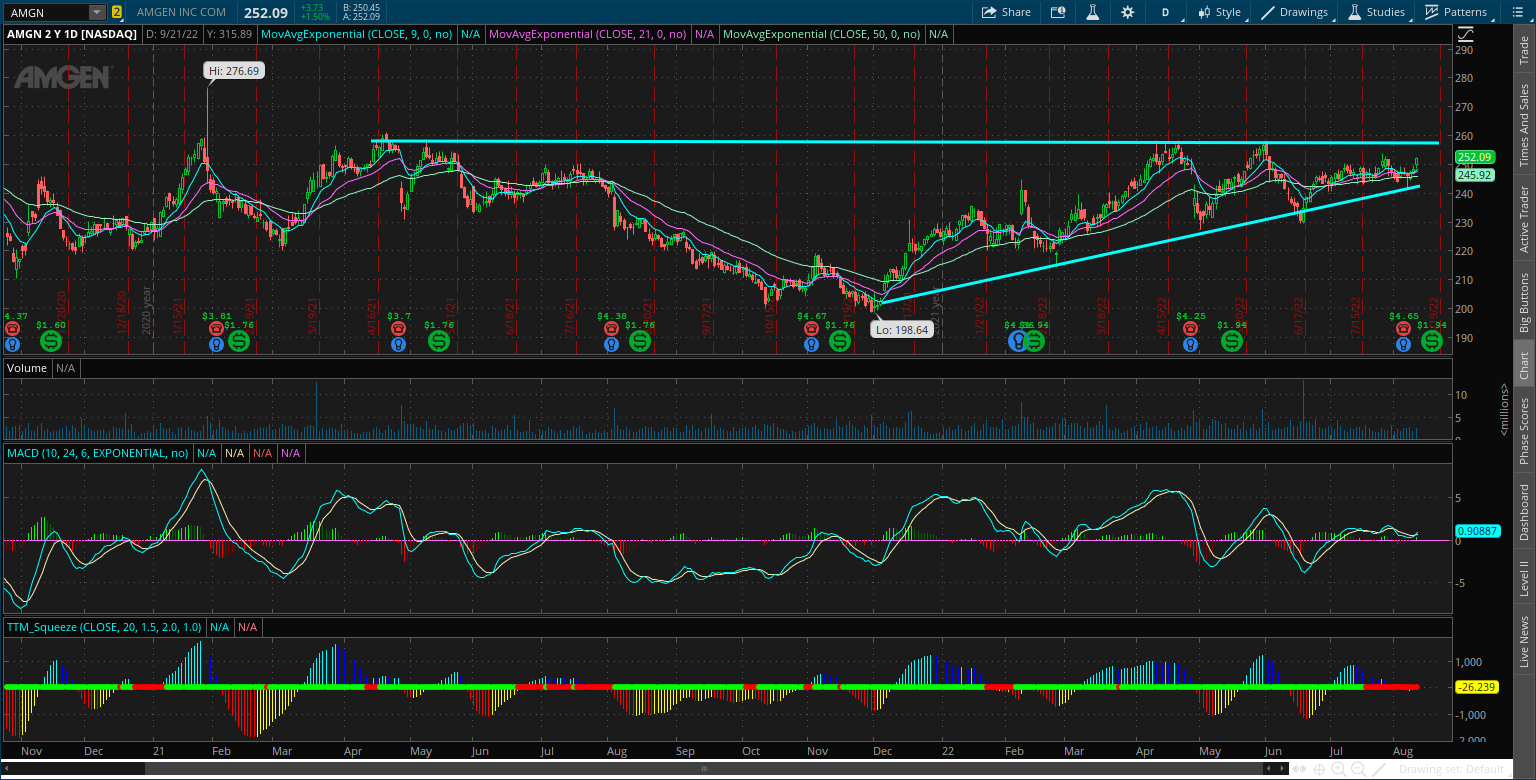This screenshot has width=1536, height=780.
Task: Switch to Phase Scores side tab
Action: click(1524, 431)
